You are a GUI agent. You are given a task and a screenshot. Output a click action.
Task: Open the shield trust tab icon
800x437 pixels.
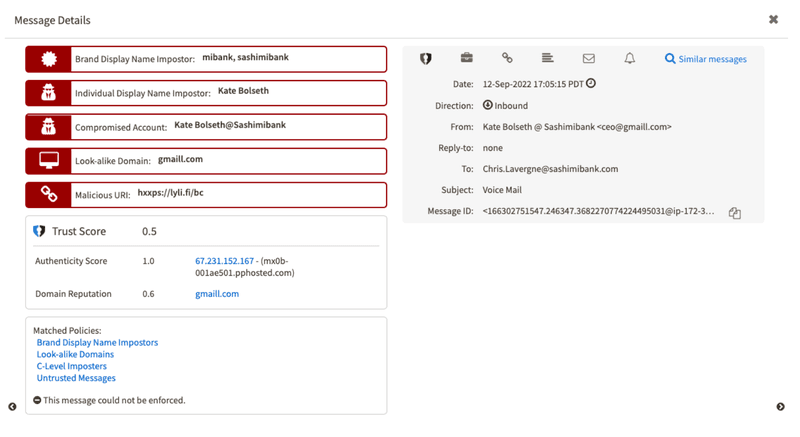[x=426, y=59]
